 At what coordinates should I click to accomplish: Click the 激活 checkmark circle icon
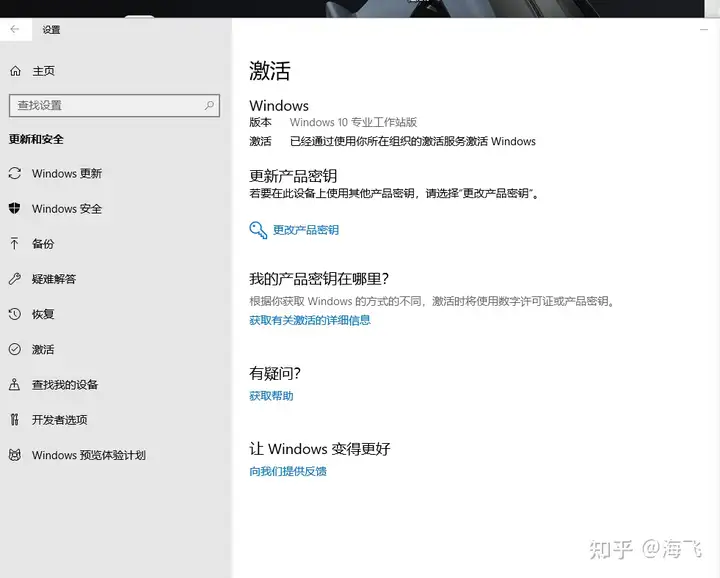15,349
